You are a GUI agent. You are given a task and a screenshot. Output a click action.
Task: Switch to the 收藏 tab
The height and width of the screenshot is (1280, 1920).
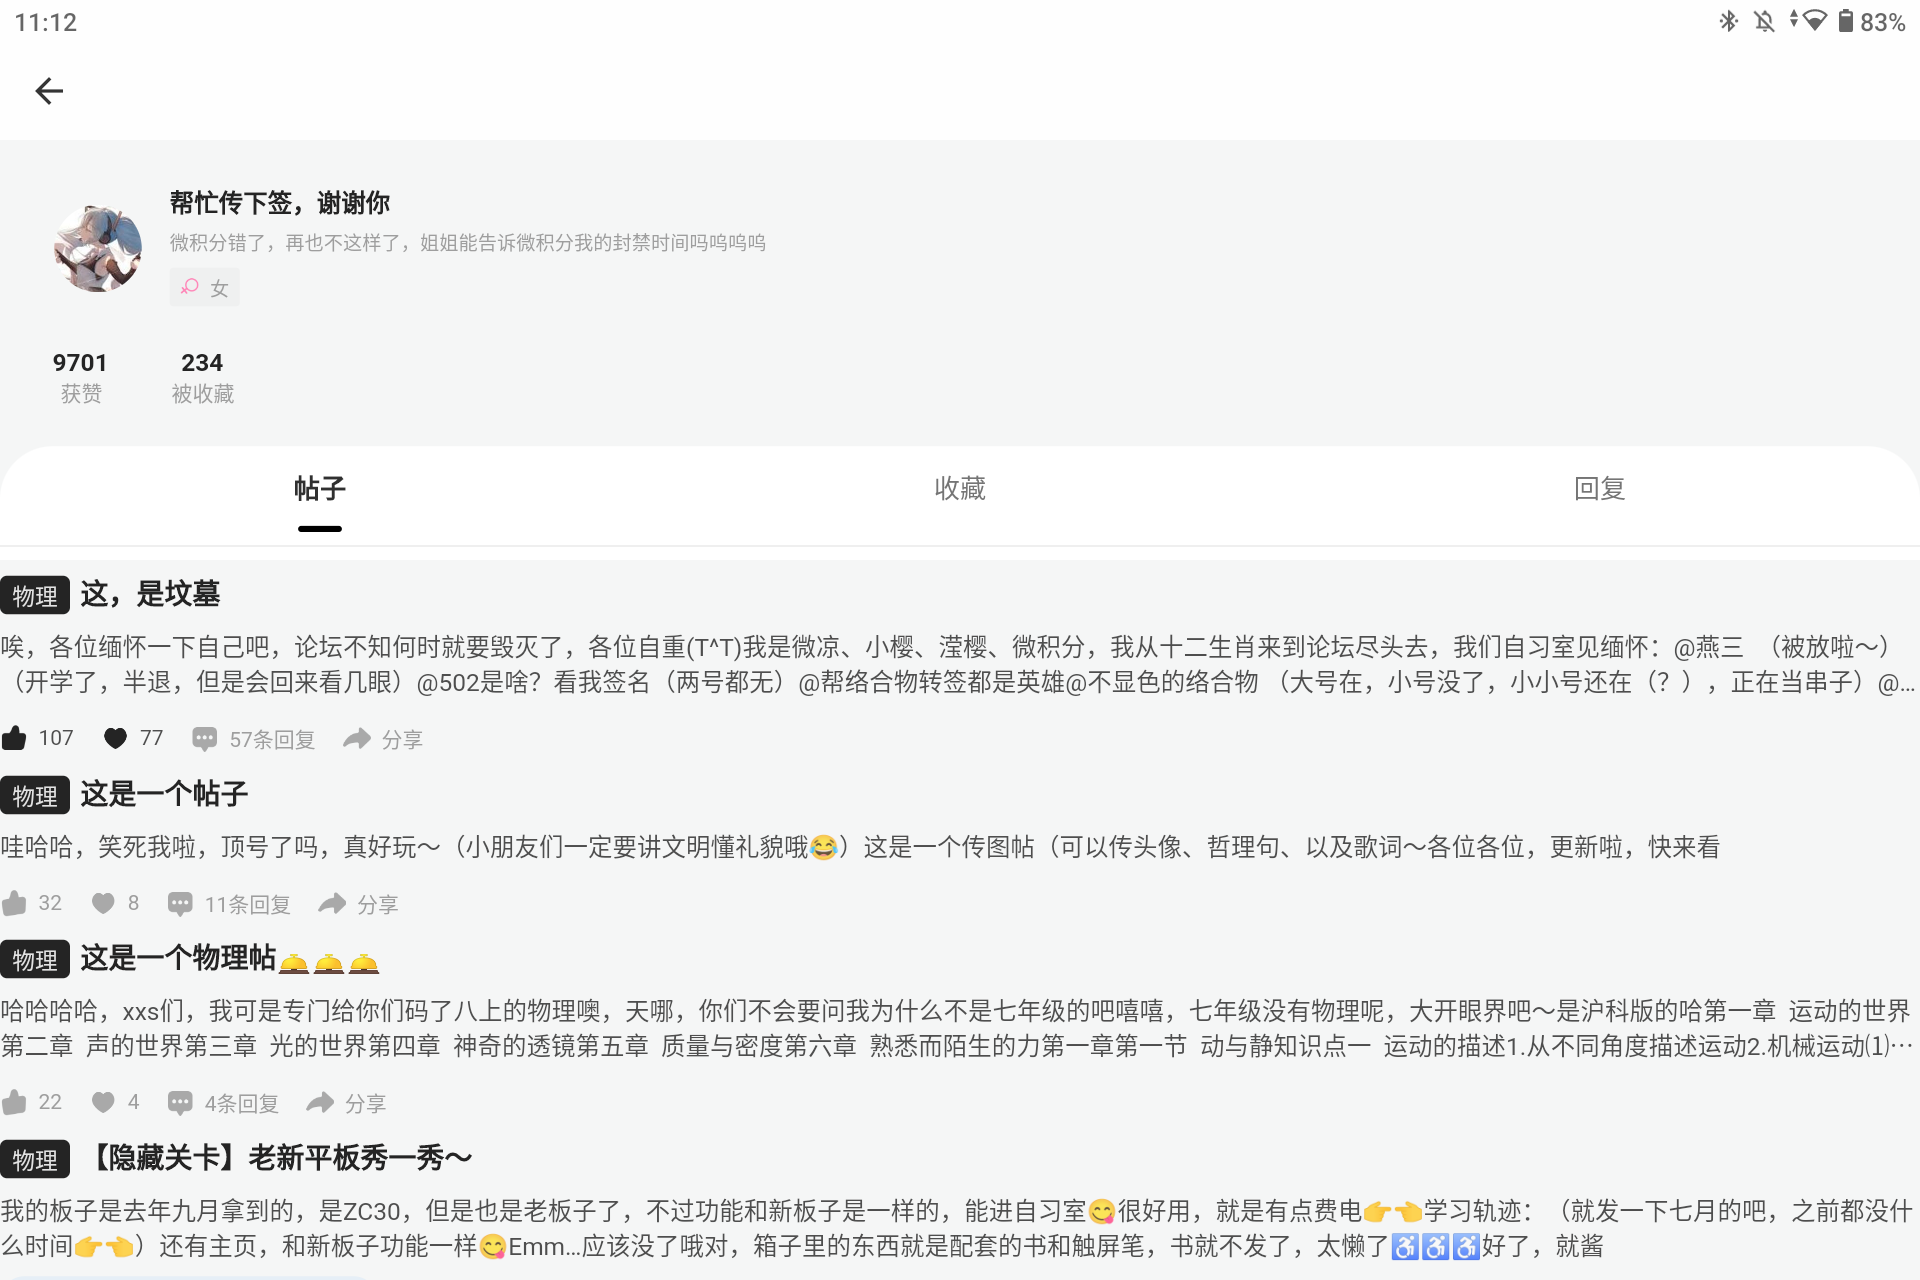[x=959, y=488]
